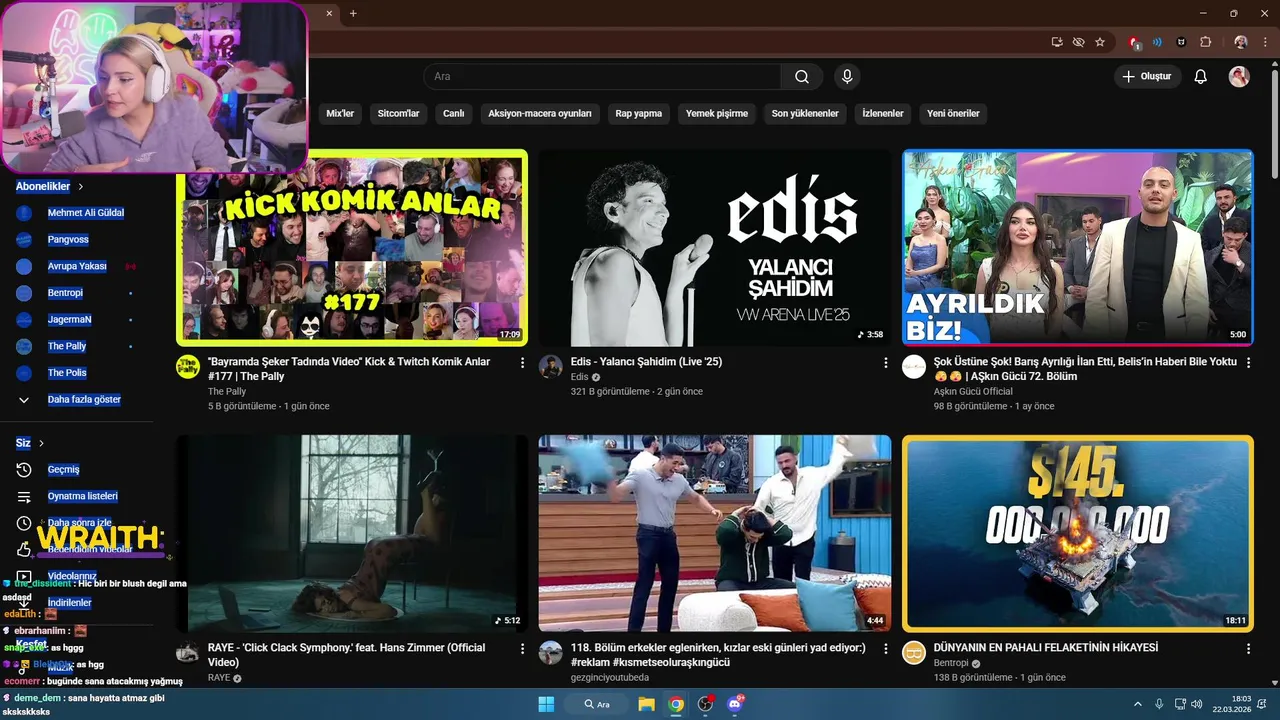Open more options for Aşkın Gücü 72. Bölüm
This screenshot has height=720, width=1280.
(x=1248, y=363)
